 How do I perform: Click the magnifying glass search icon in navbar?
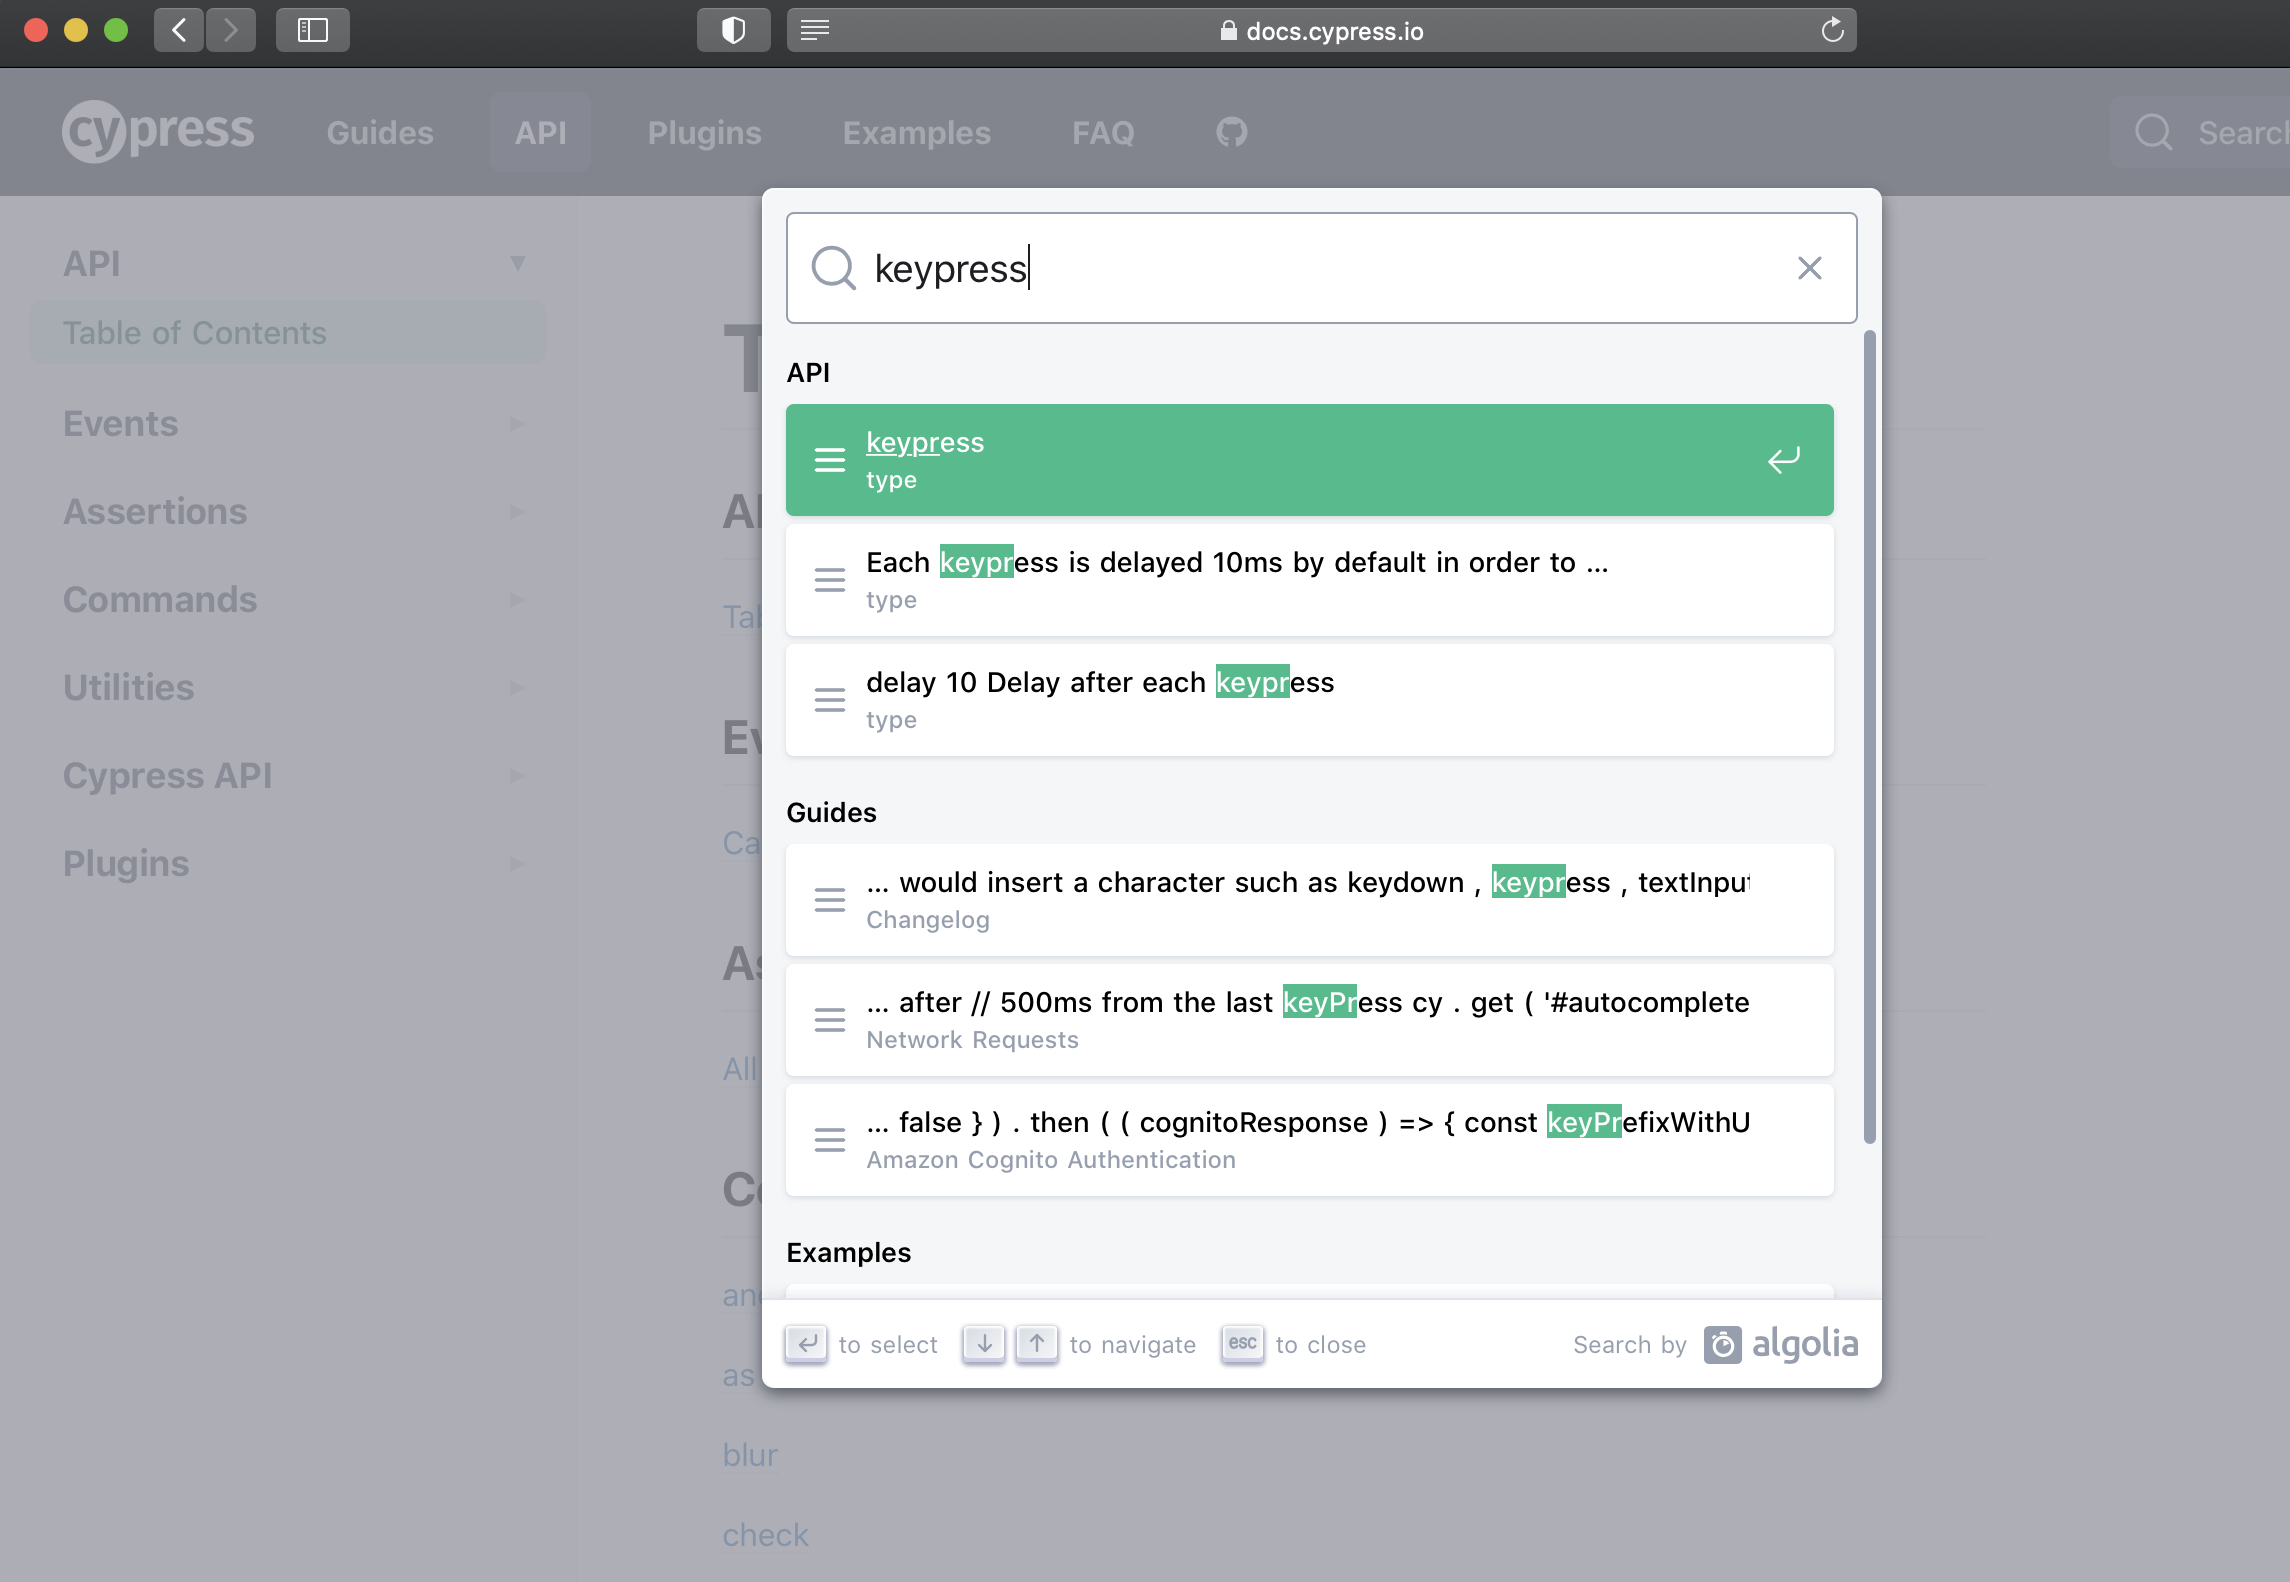[x=2152, y=131]
